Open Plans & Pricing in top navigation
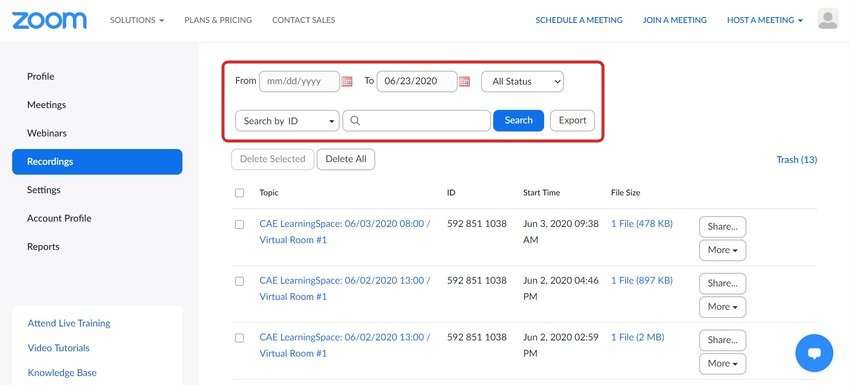The image size is (850, 385). (x=218, y=20)
